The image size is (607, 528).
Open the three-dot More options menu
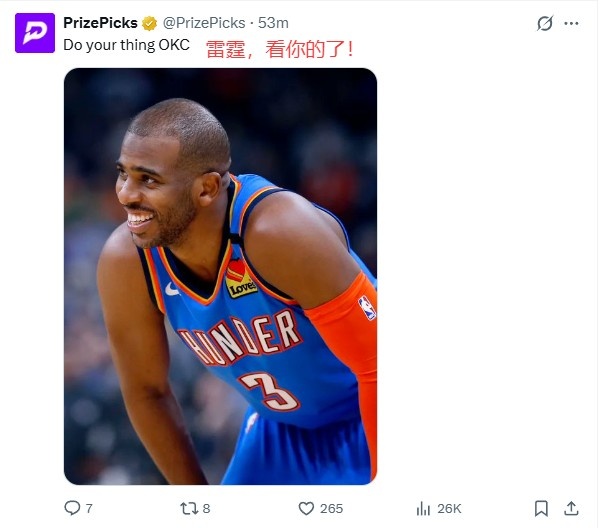[571, 24]
